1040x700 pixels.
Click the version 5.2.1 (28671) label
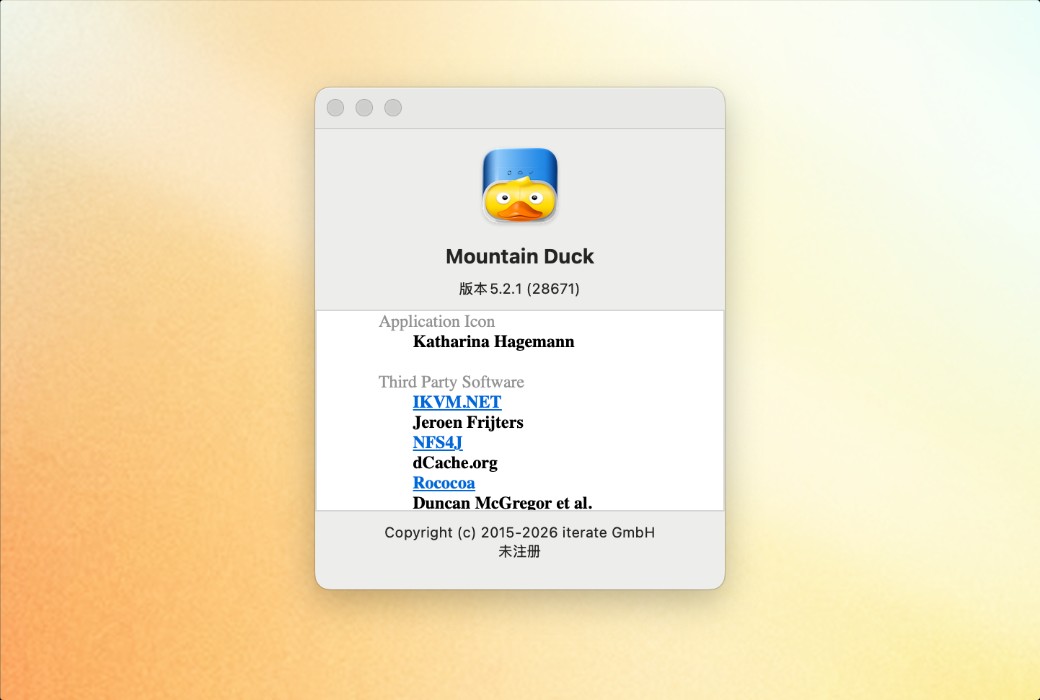click(x=519, y=289)
